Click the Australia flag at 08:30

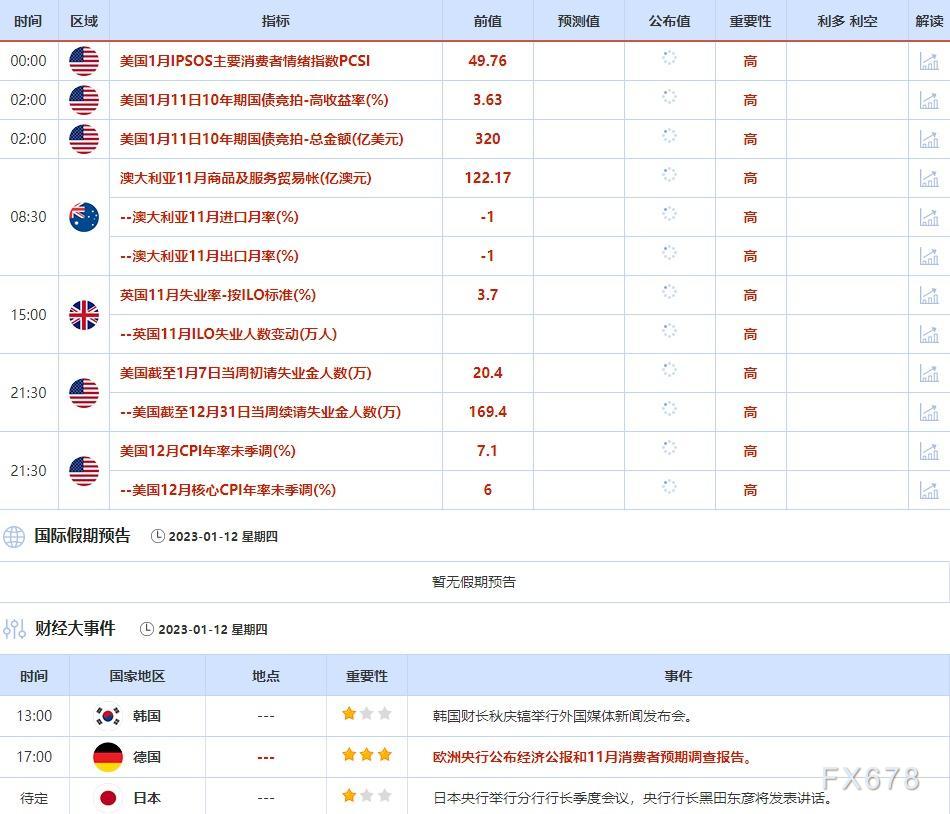point(84,217)
